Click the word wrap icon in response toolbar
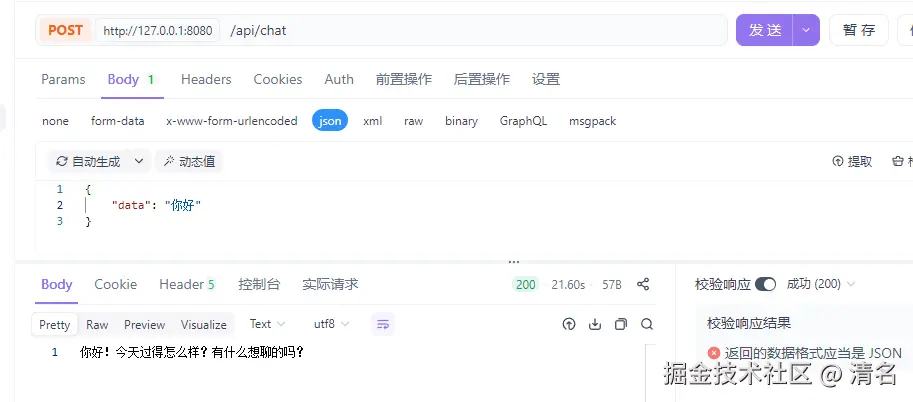 [383, 325]
